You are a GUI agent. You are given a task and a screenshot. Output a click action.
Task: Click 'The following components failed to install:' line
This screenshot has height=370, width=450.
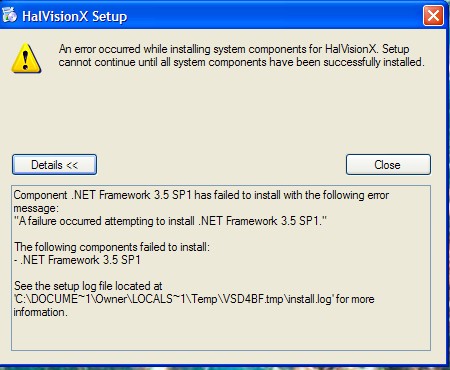coord(112,247)
